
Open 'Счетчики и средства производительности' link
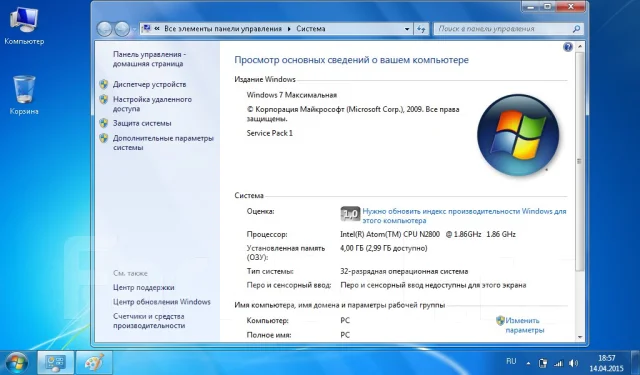point(149,321)
